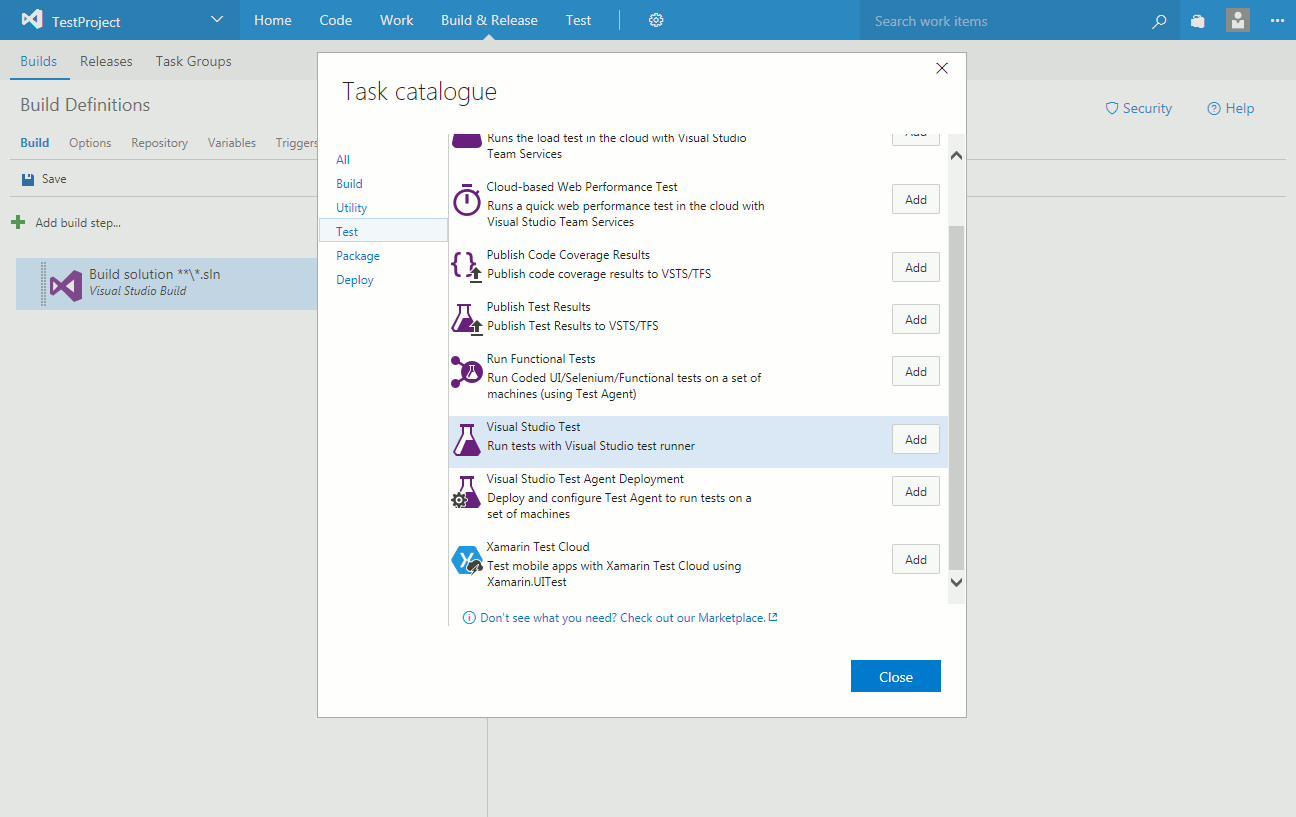The width and height of the screenshot is (1296, 817).
Task: Click the Visual Studio Test flask icon
Action: (x=466, y=441)
